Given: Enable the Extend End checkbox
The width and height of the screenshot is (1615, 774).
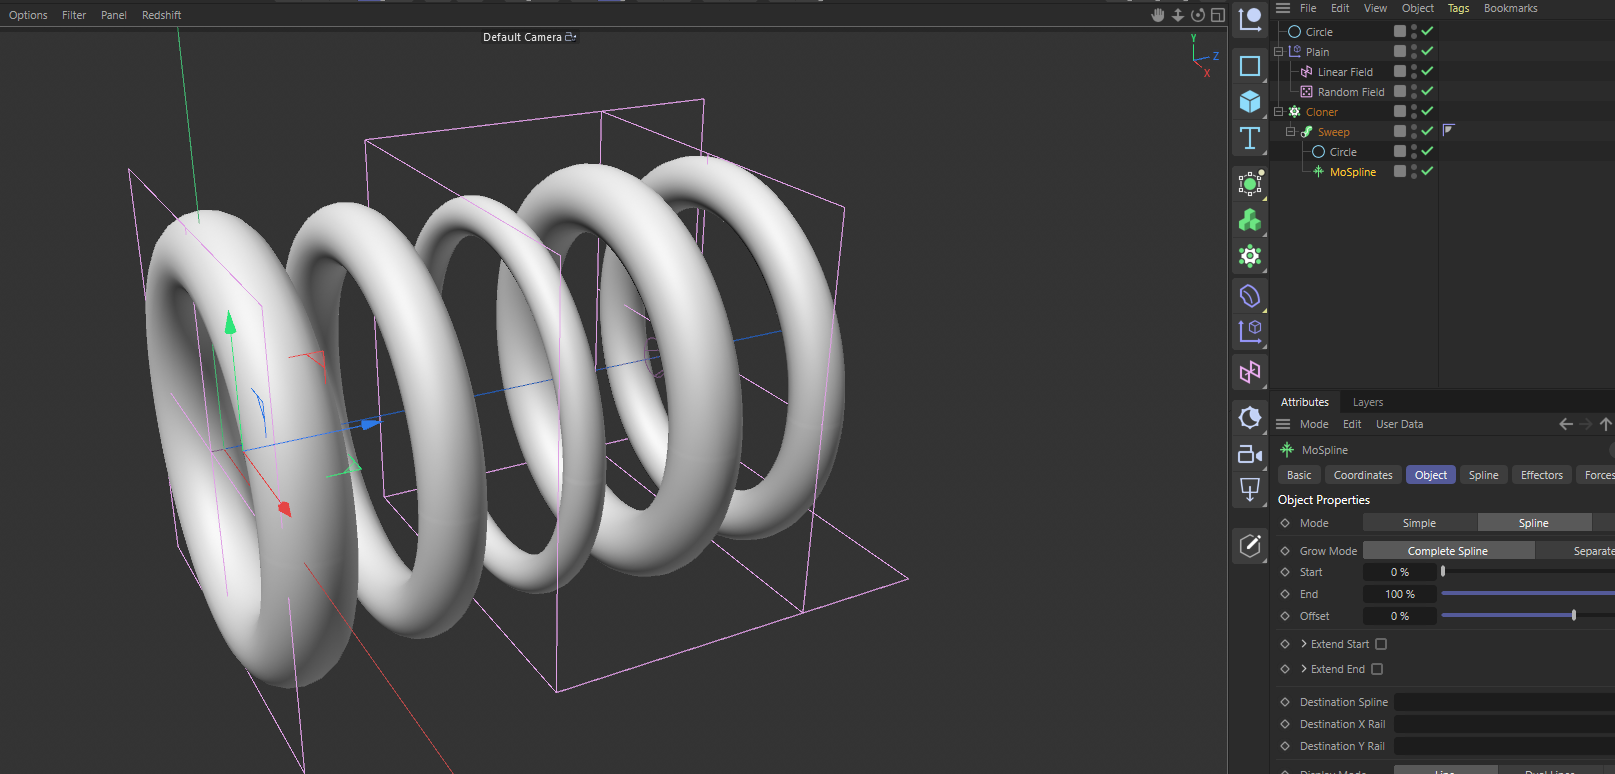Looking at the screenshot, I should coord(1377,669).
